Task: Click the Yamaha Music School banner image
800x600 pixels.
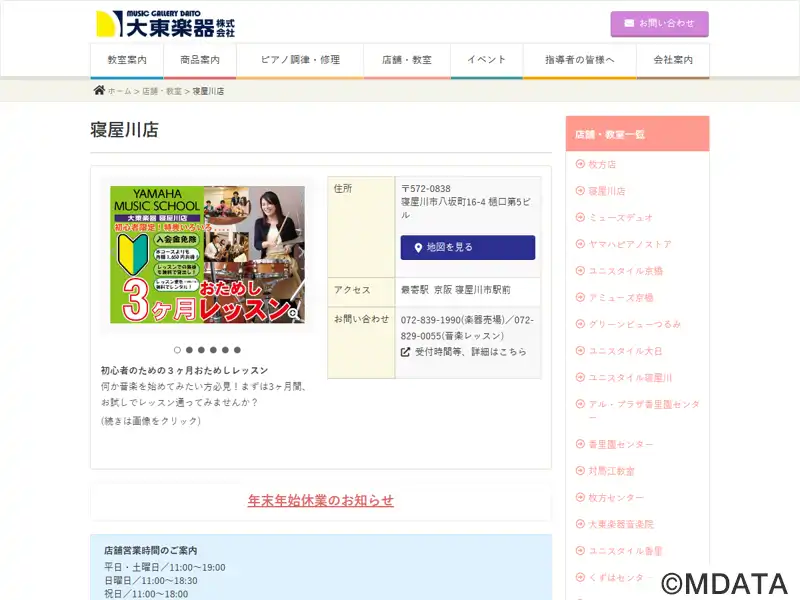Action: pos(207,254)
